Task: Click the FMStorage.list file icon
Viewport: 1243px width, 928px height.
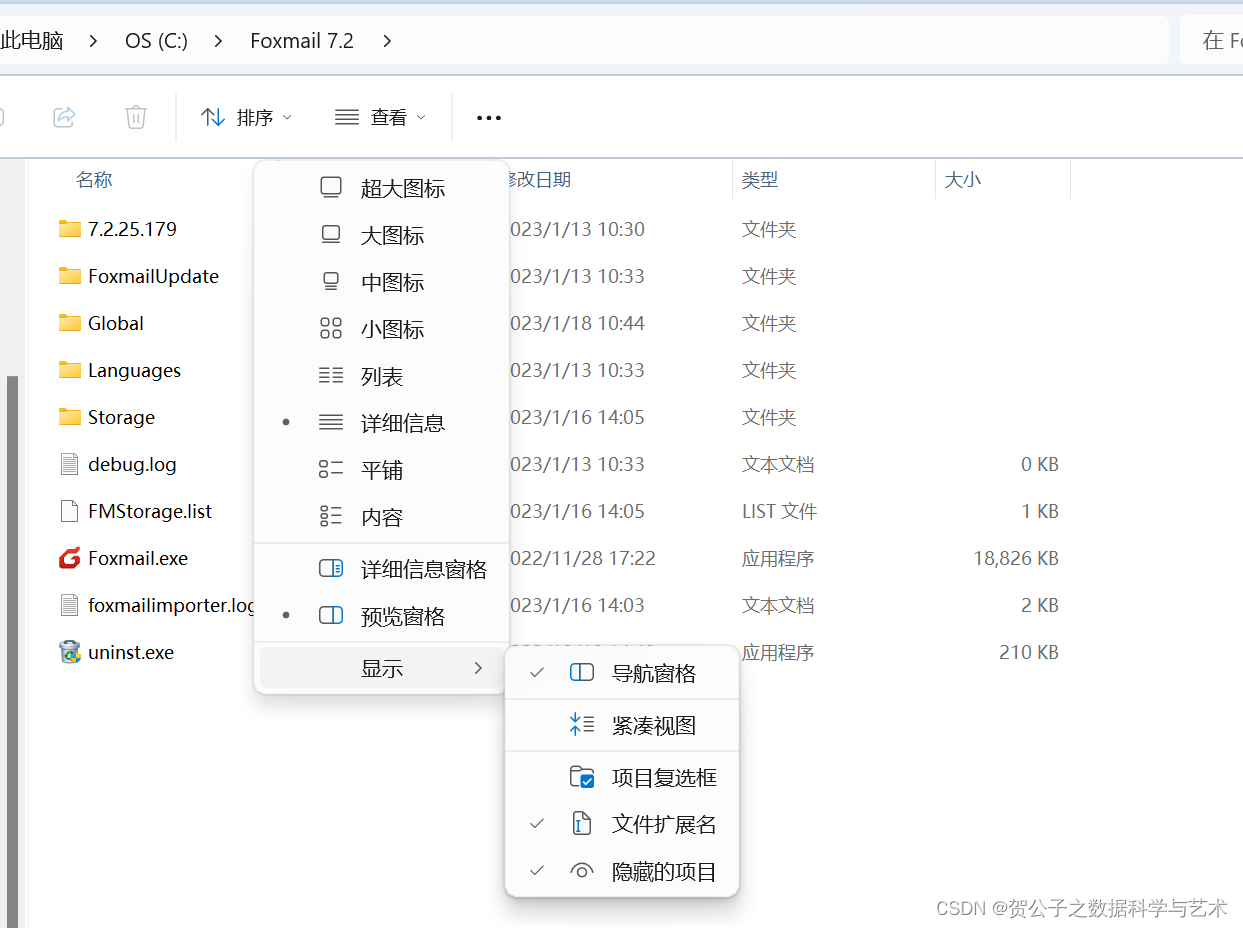Action: point(69,511)
